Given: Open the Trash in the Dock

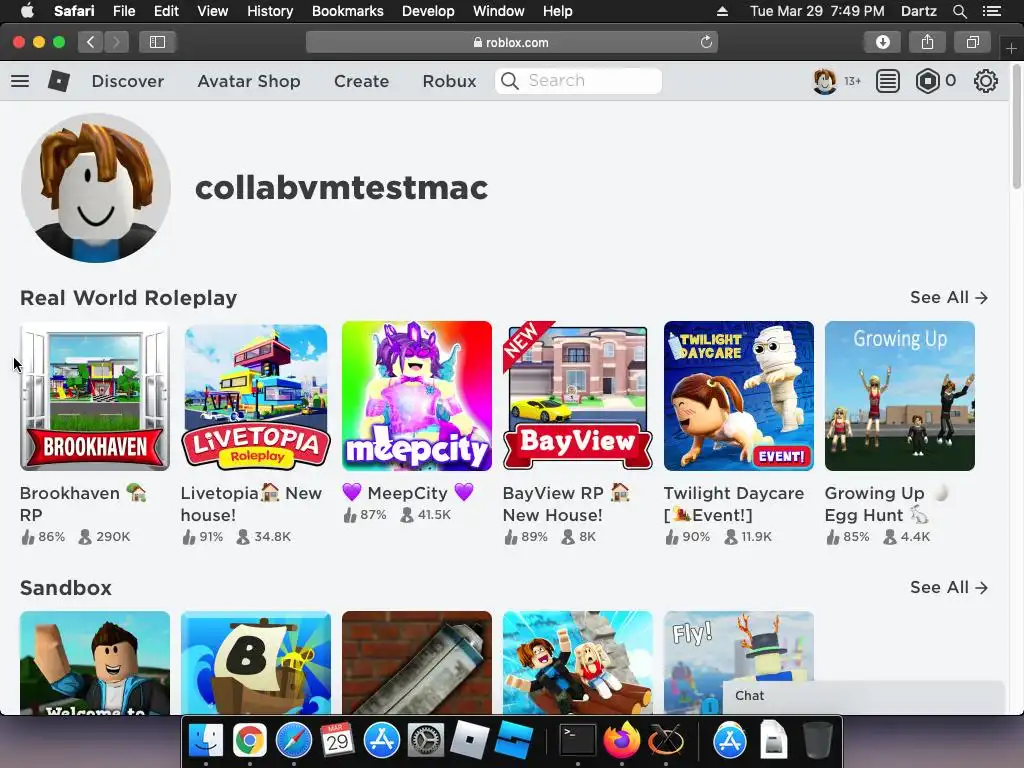Looking at the screenshot, I should 817,740.
